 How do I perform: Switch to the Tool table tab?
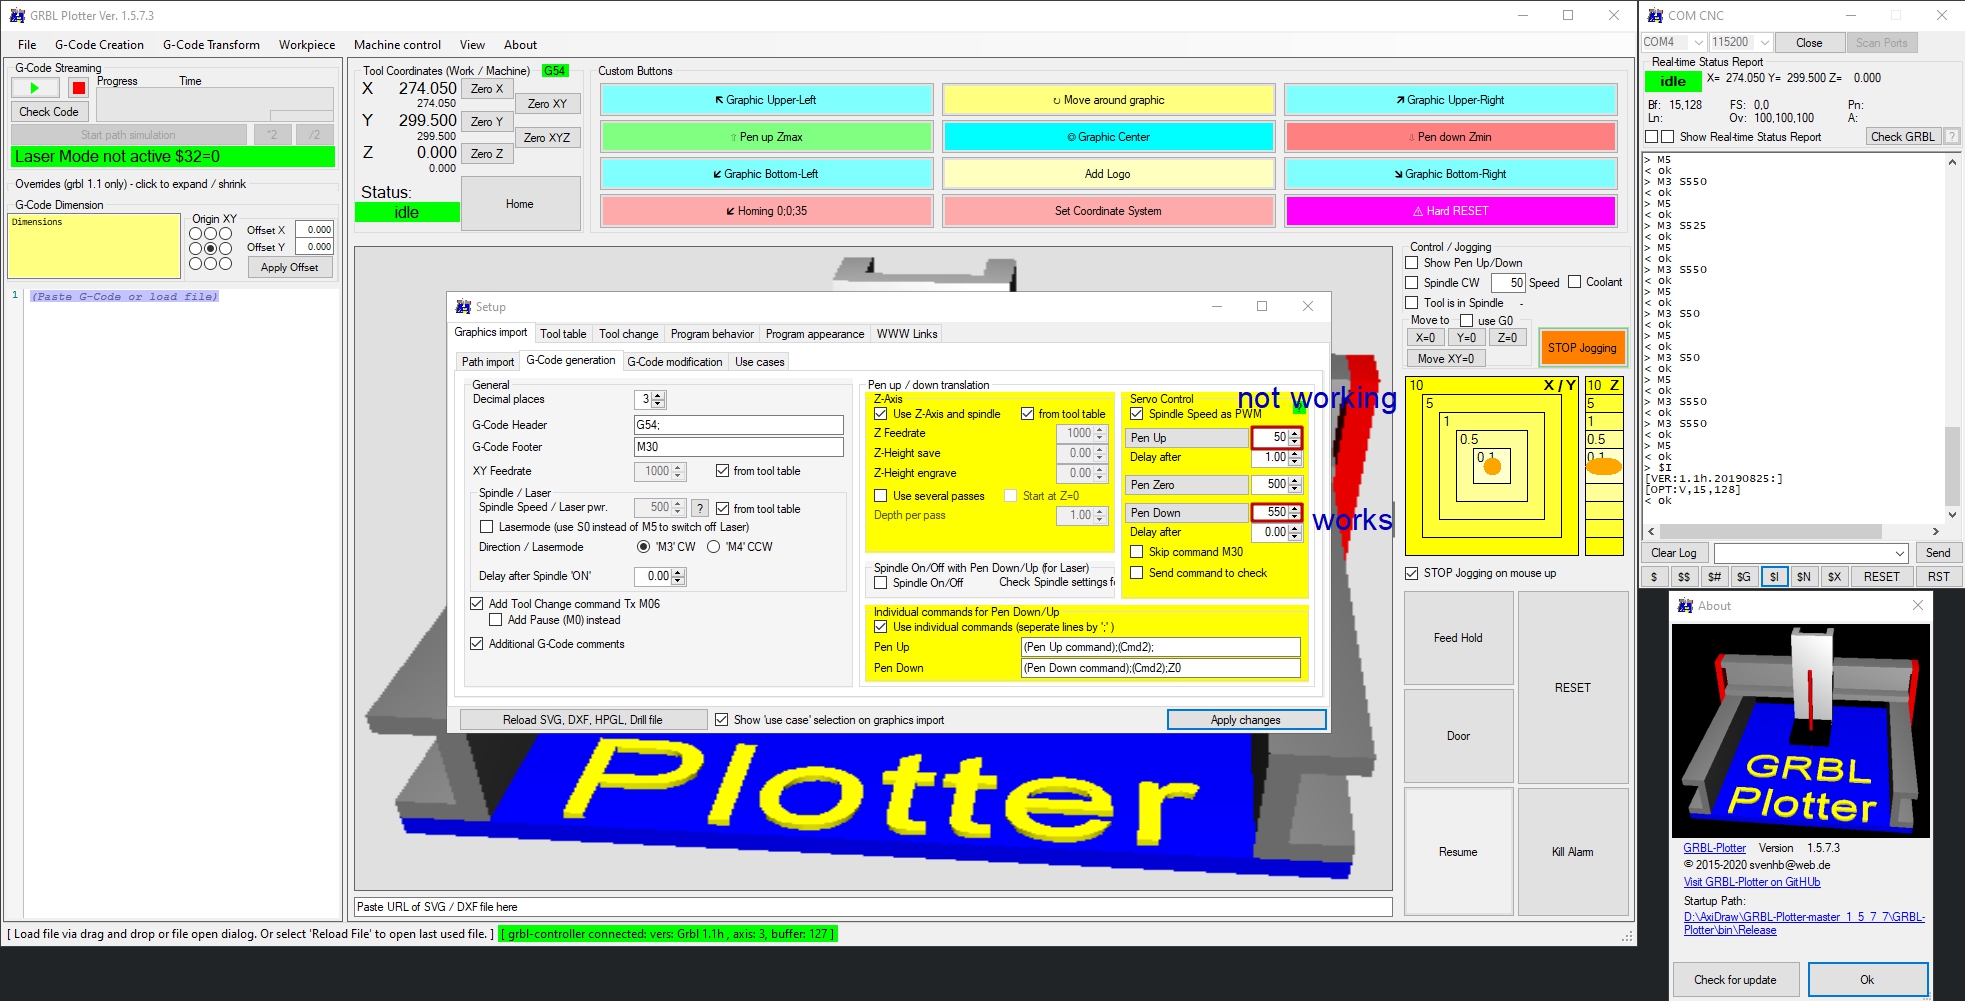[x=563, y=334]
